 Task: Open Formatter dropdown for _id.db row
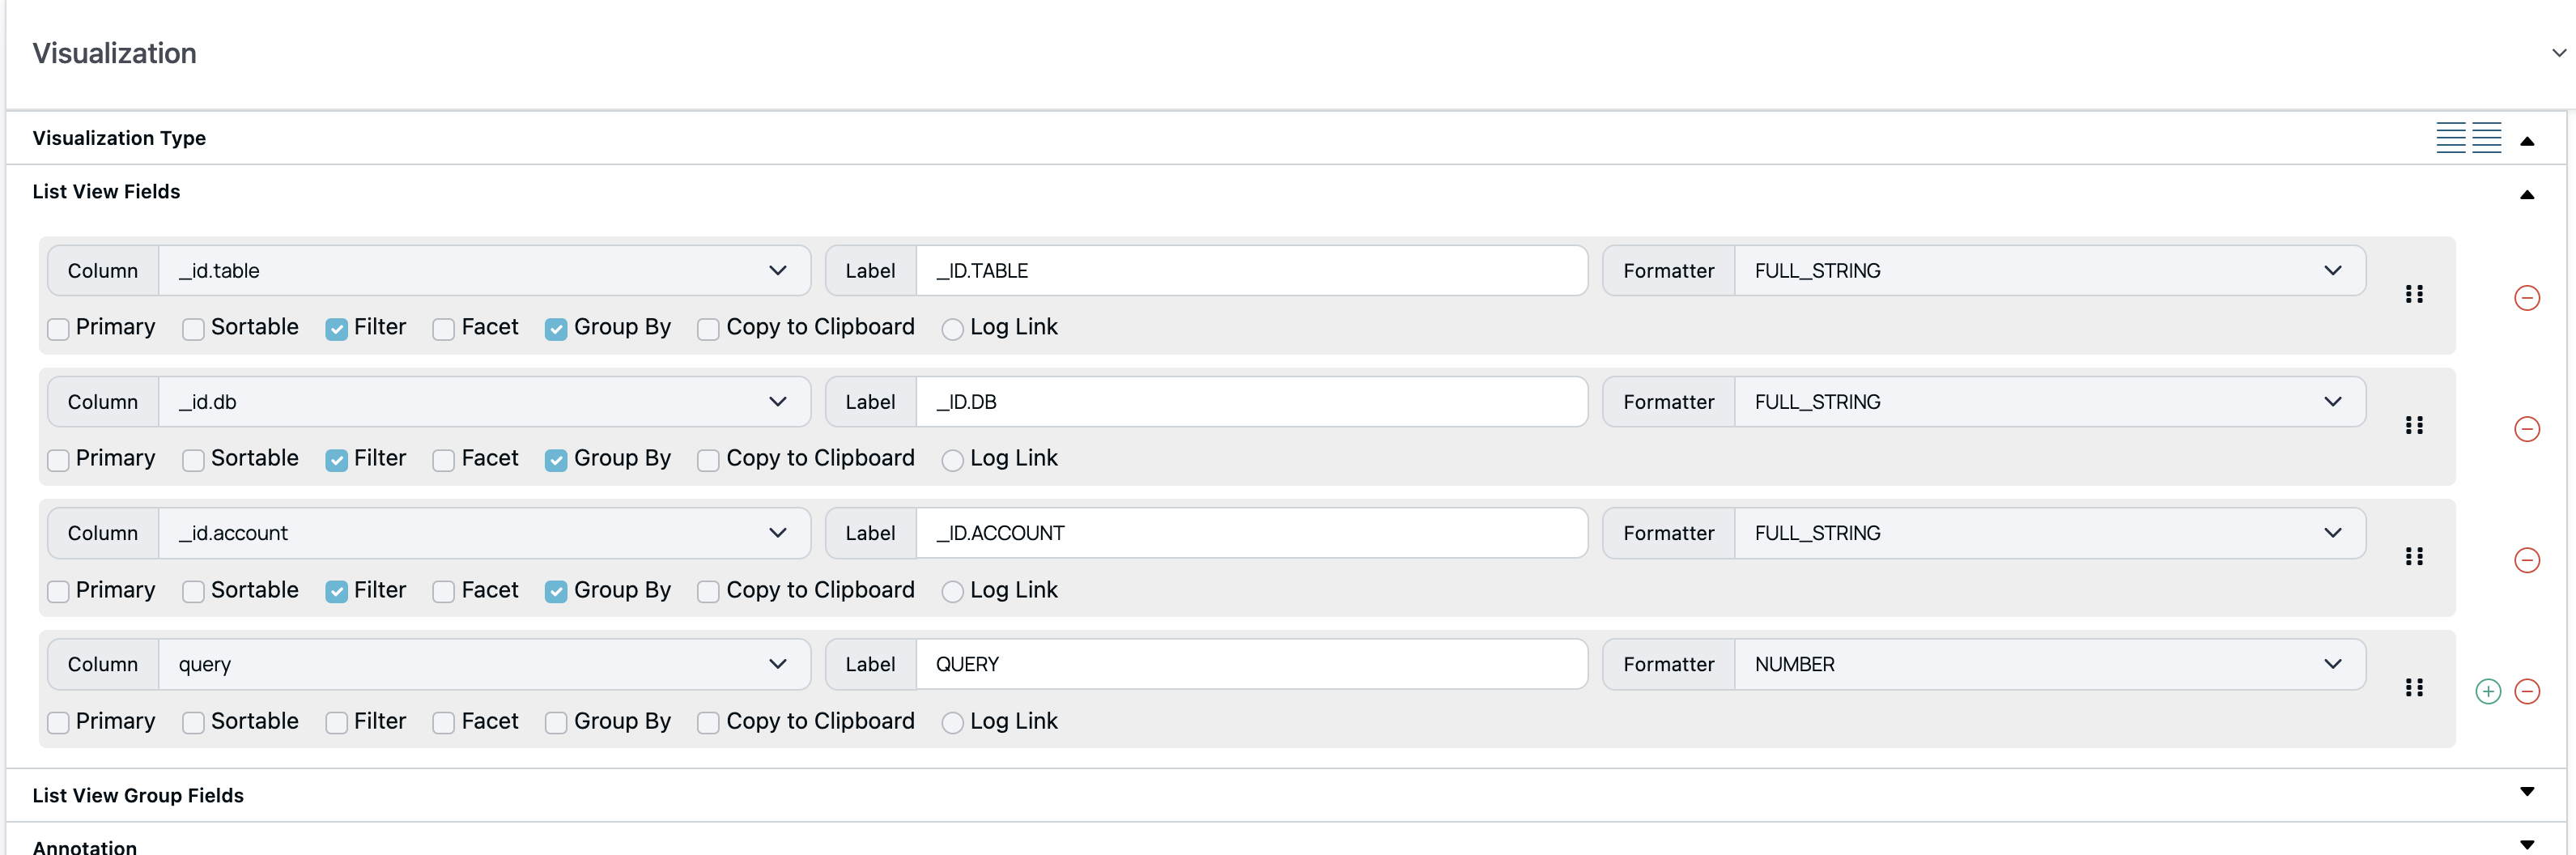2049,402
